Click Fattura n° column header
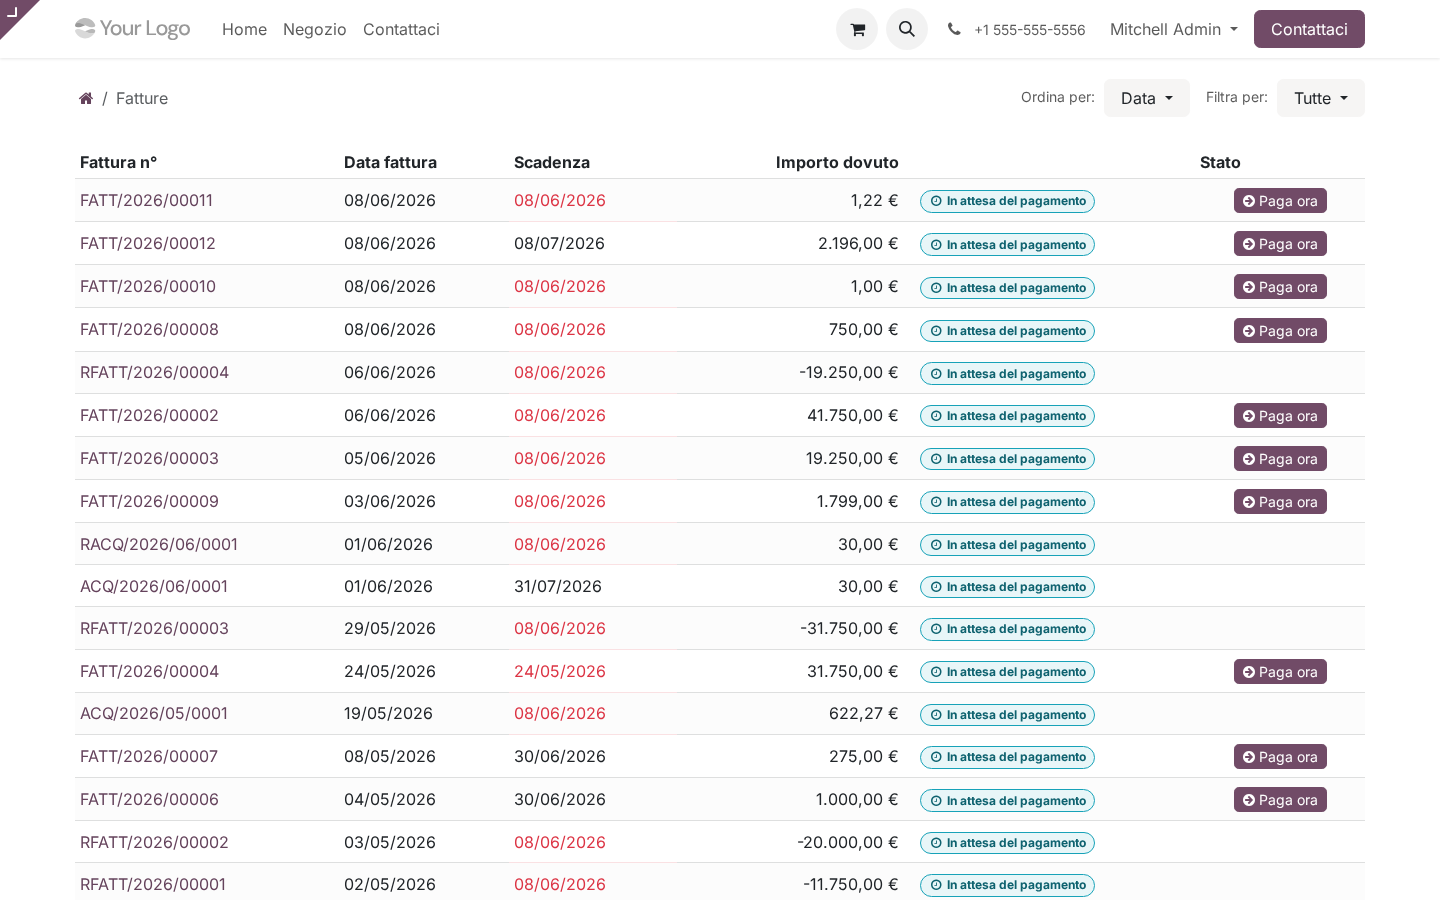1440x900 pixels. coord(118,162)
